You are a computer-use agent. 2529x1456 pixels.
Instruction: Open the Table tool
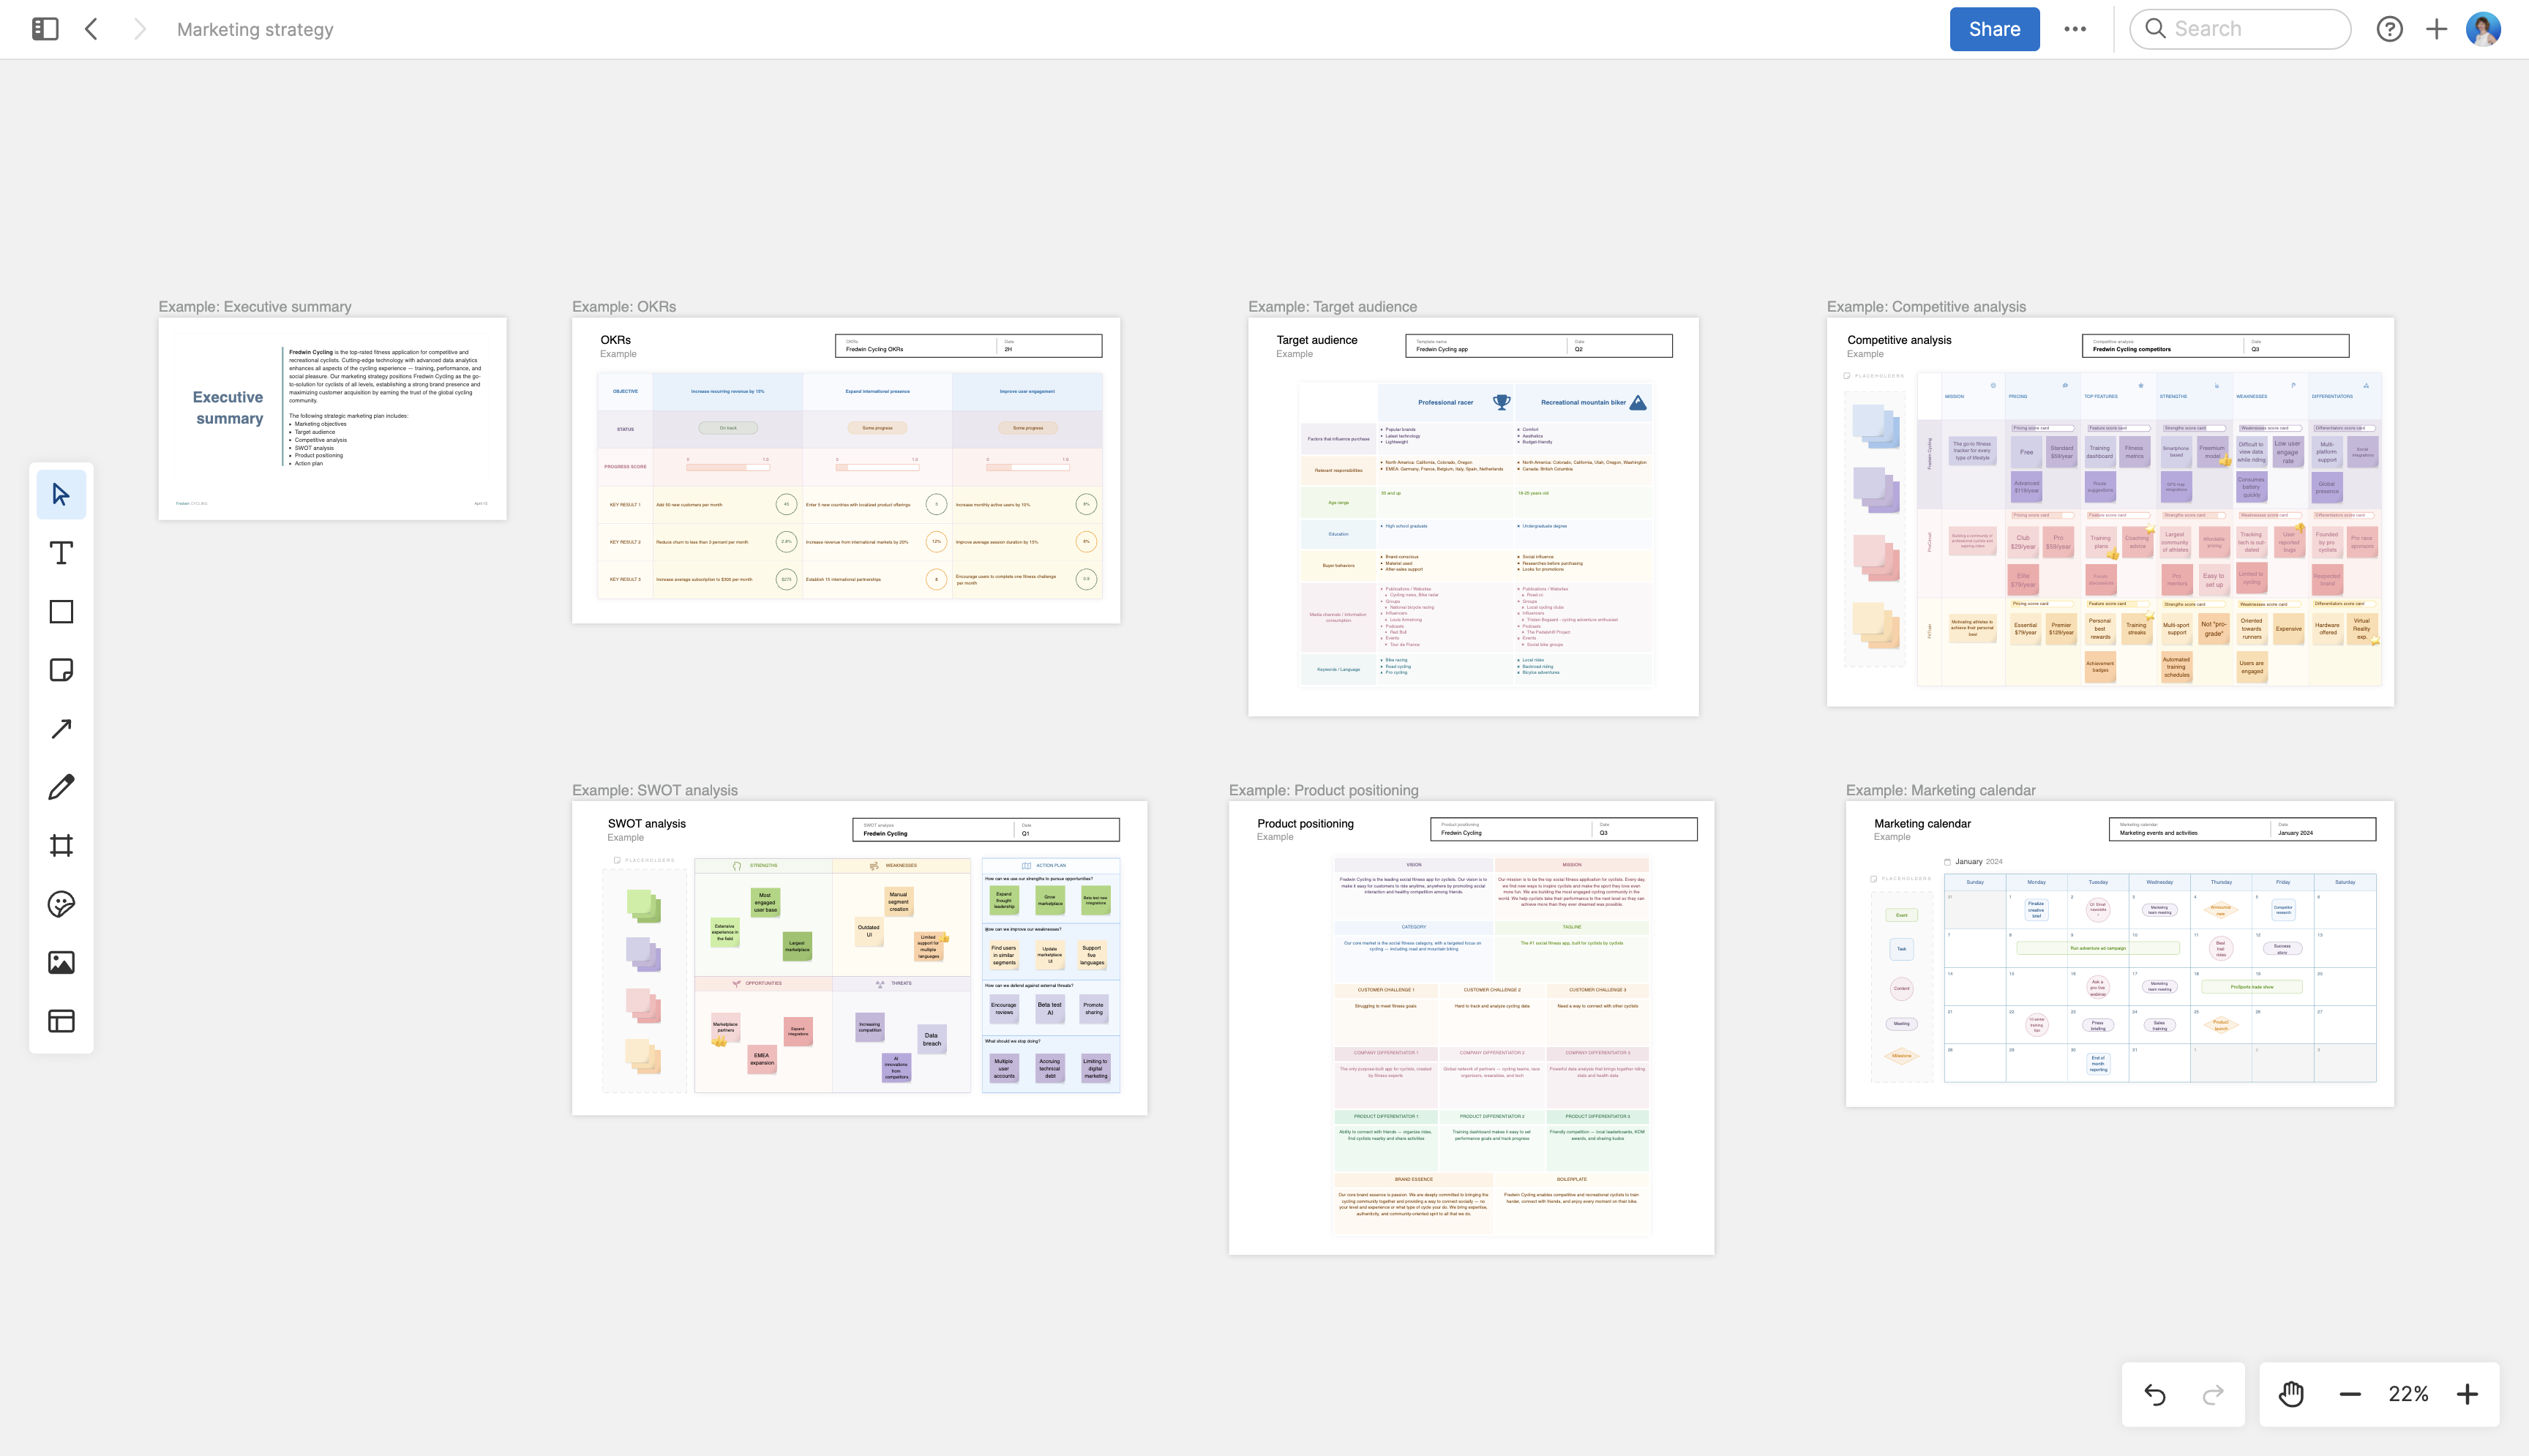[x=61, y=1021]
